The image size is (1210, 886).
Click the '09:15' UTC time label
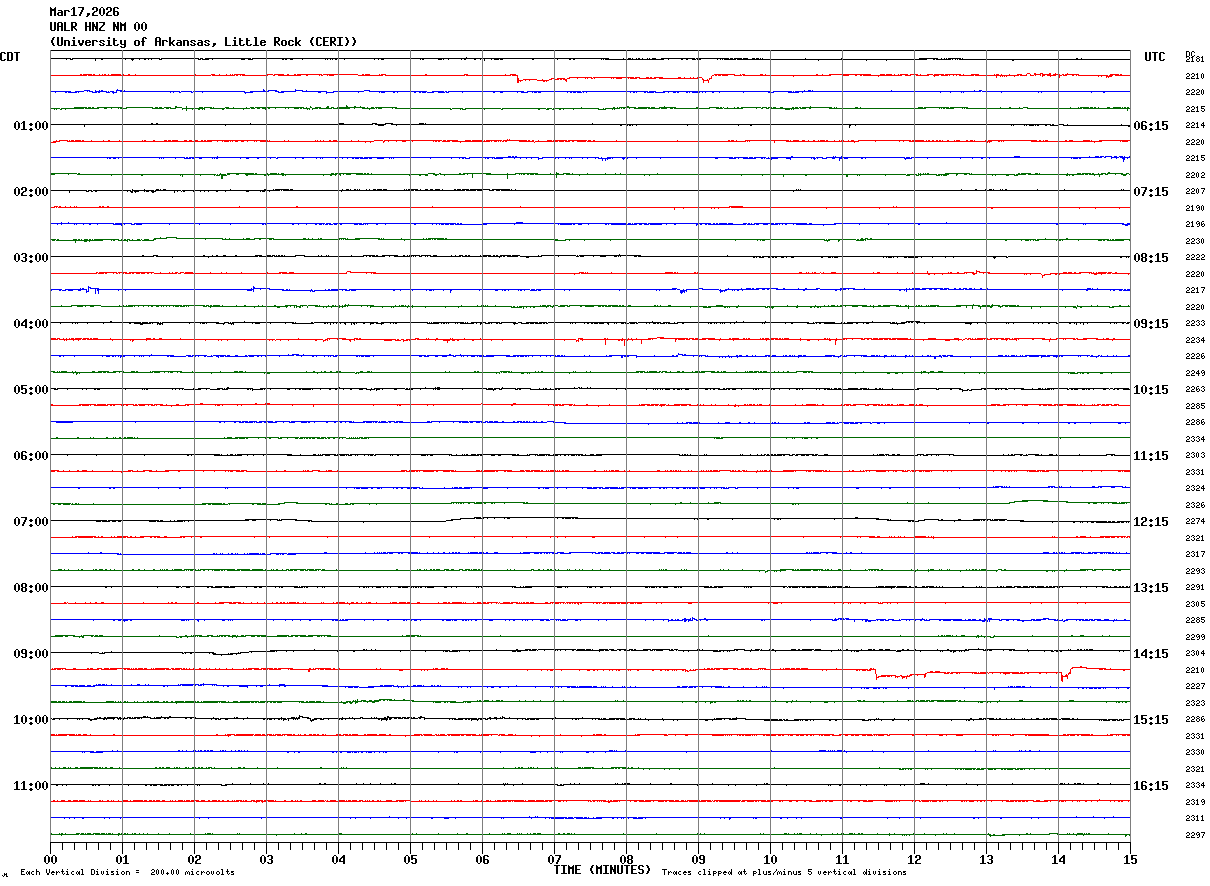tap(1151, 324)
